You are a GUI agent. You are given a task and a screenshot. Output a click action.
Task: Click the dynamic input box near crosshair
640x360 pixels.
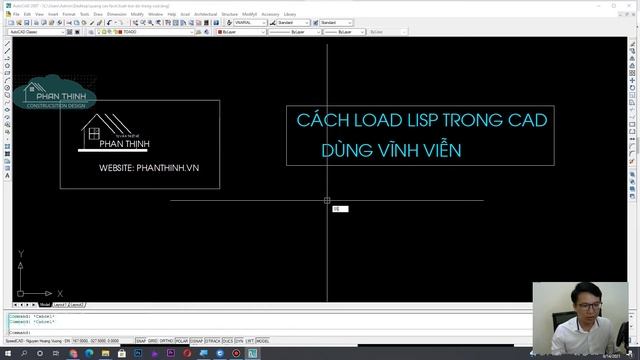[x=340, y=209]
